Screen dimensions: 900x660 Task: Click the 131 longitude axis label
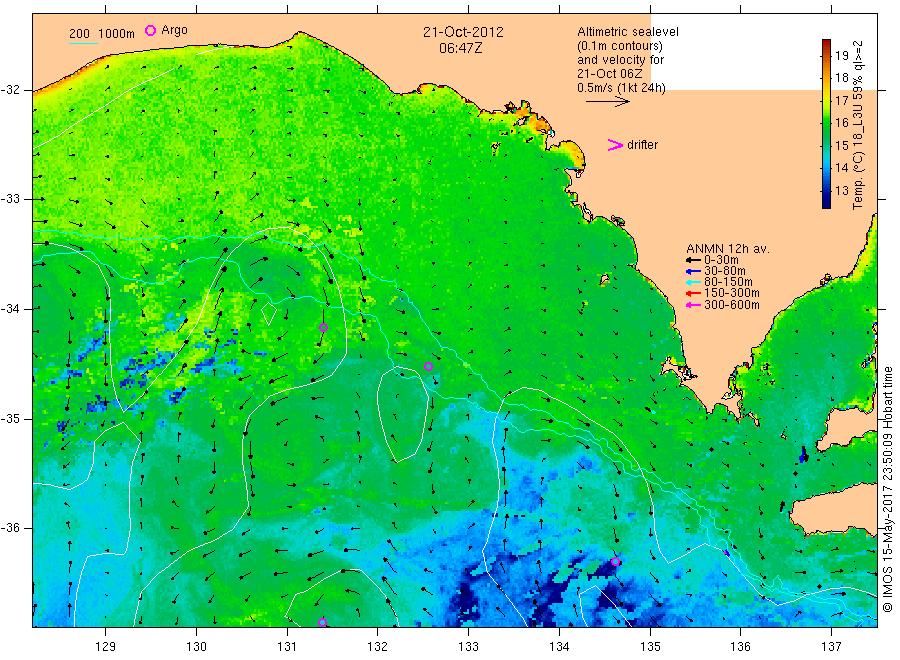287,647
